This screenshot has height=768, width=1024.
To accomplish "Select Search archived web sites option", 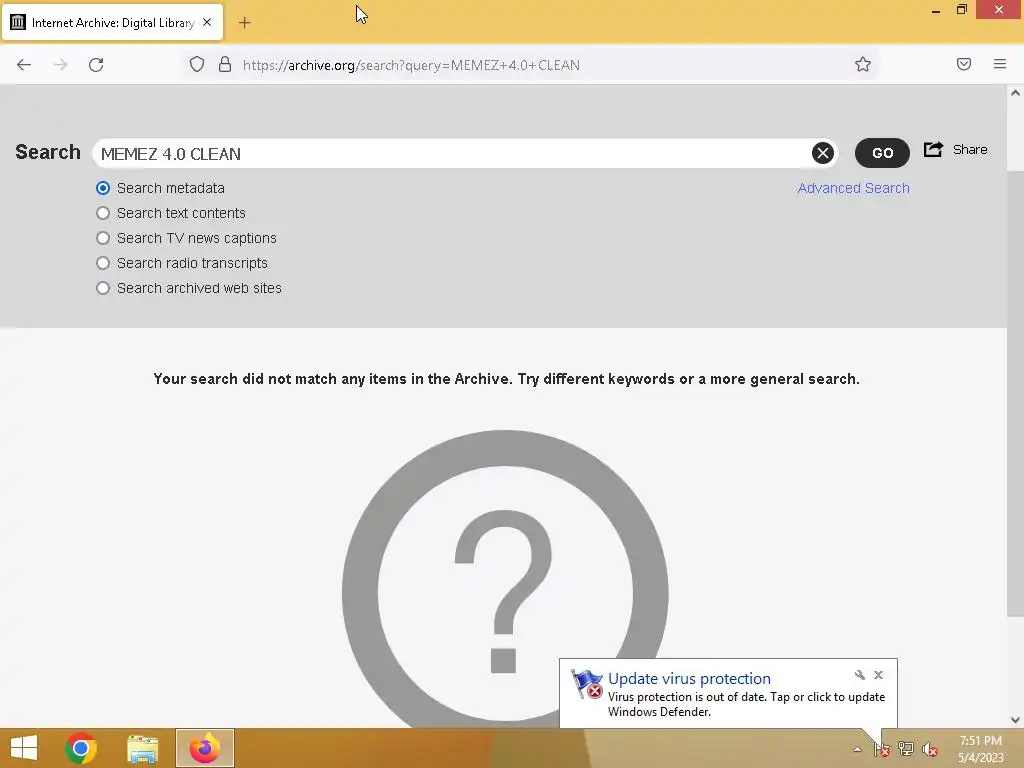I will coord(103,288).
